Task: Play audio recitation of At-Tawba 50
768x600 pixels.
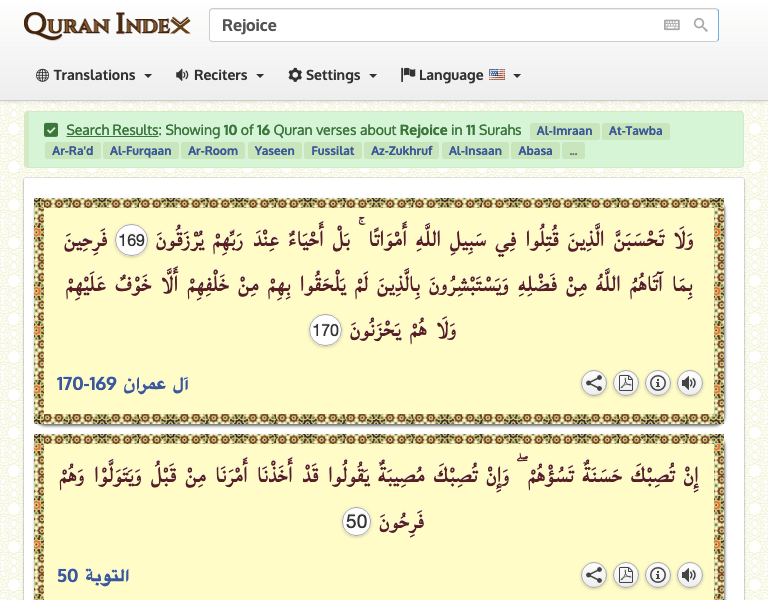Action: point(688,575)
